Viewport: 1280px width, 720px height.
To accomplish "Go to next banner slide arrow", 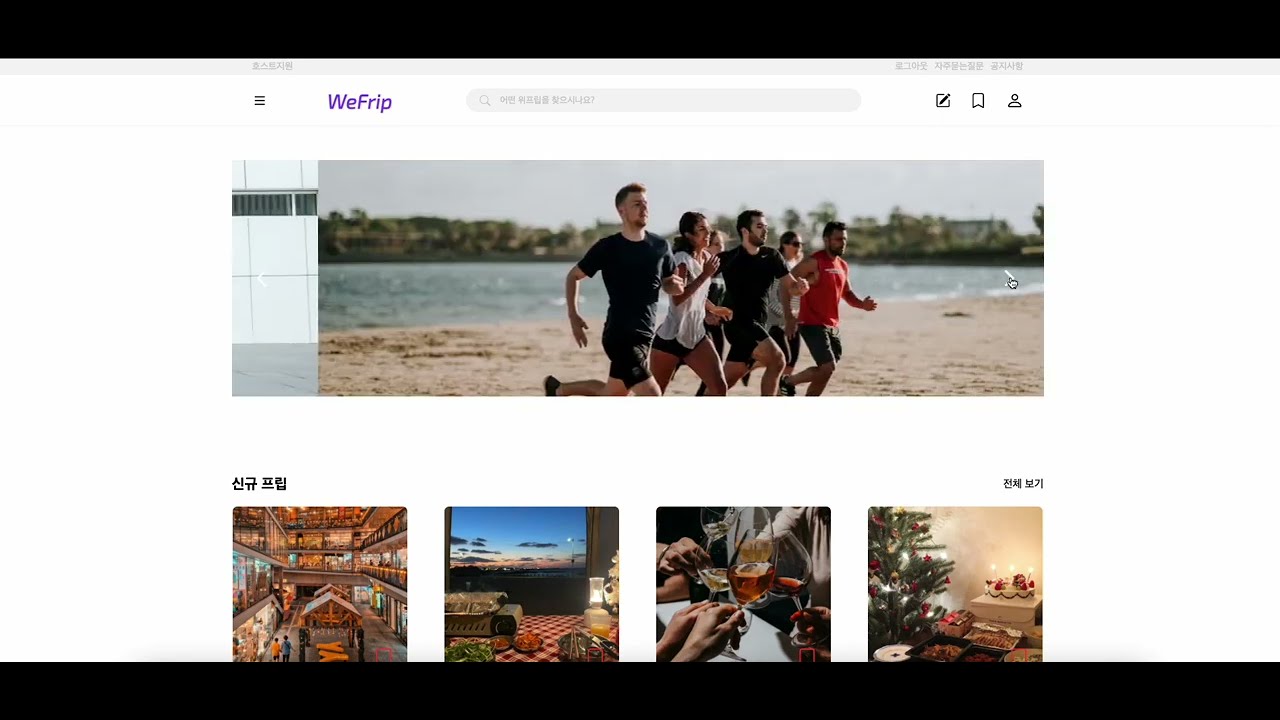I will 1009,278.
